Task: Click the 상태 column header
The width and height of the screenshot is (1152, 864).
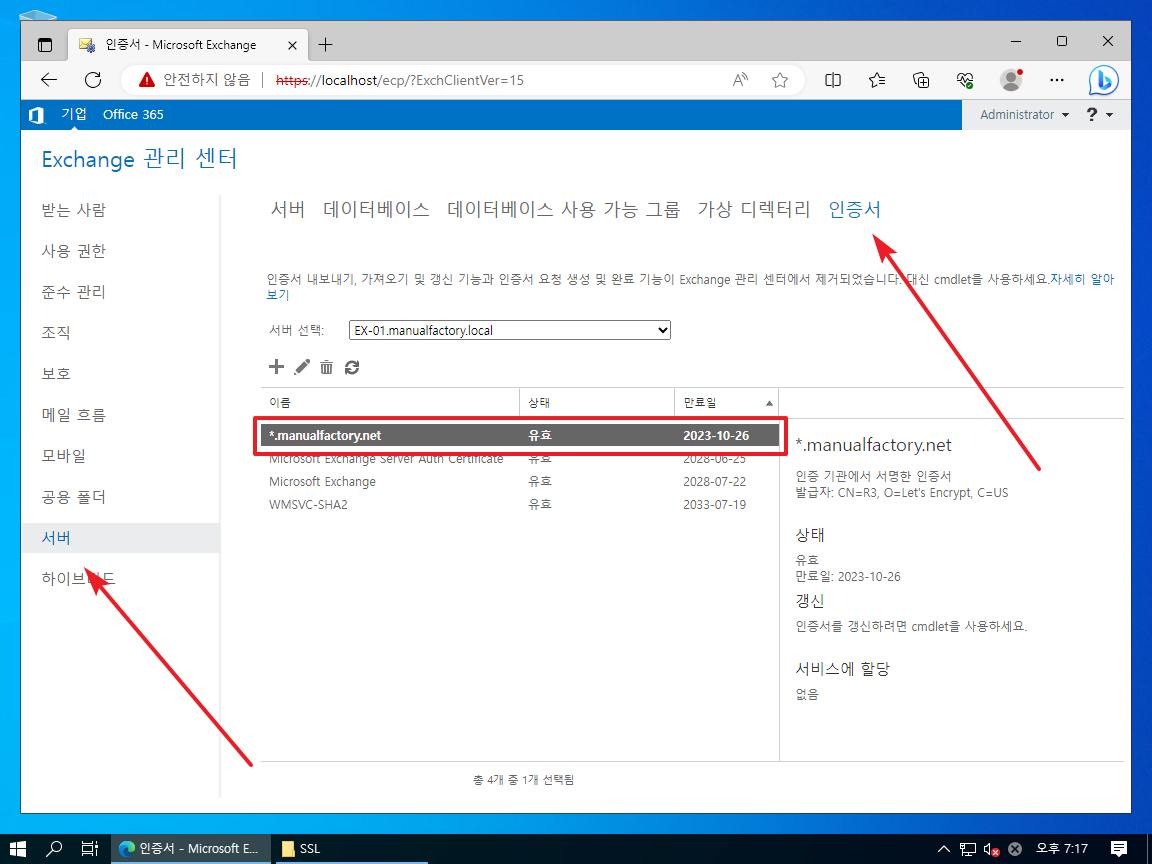Action: (597, 403)
